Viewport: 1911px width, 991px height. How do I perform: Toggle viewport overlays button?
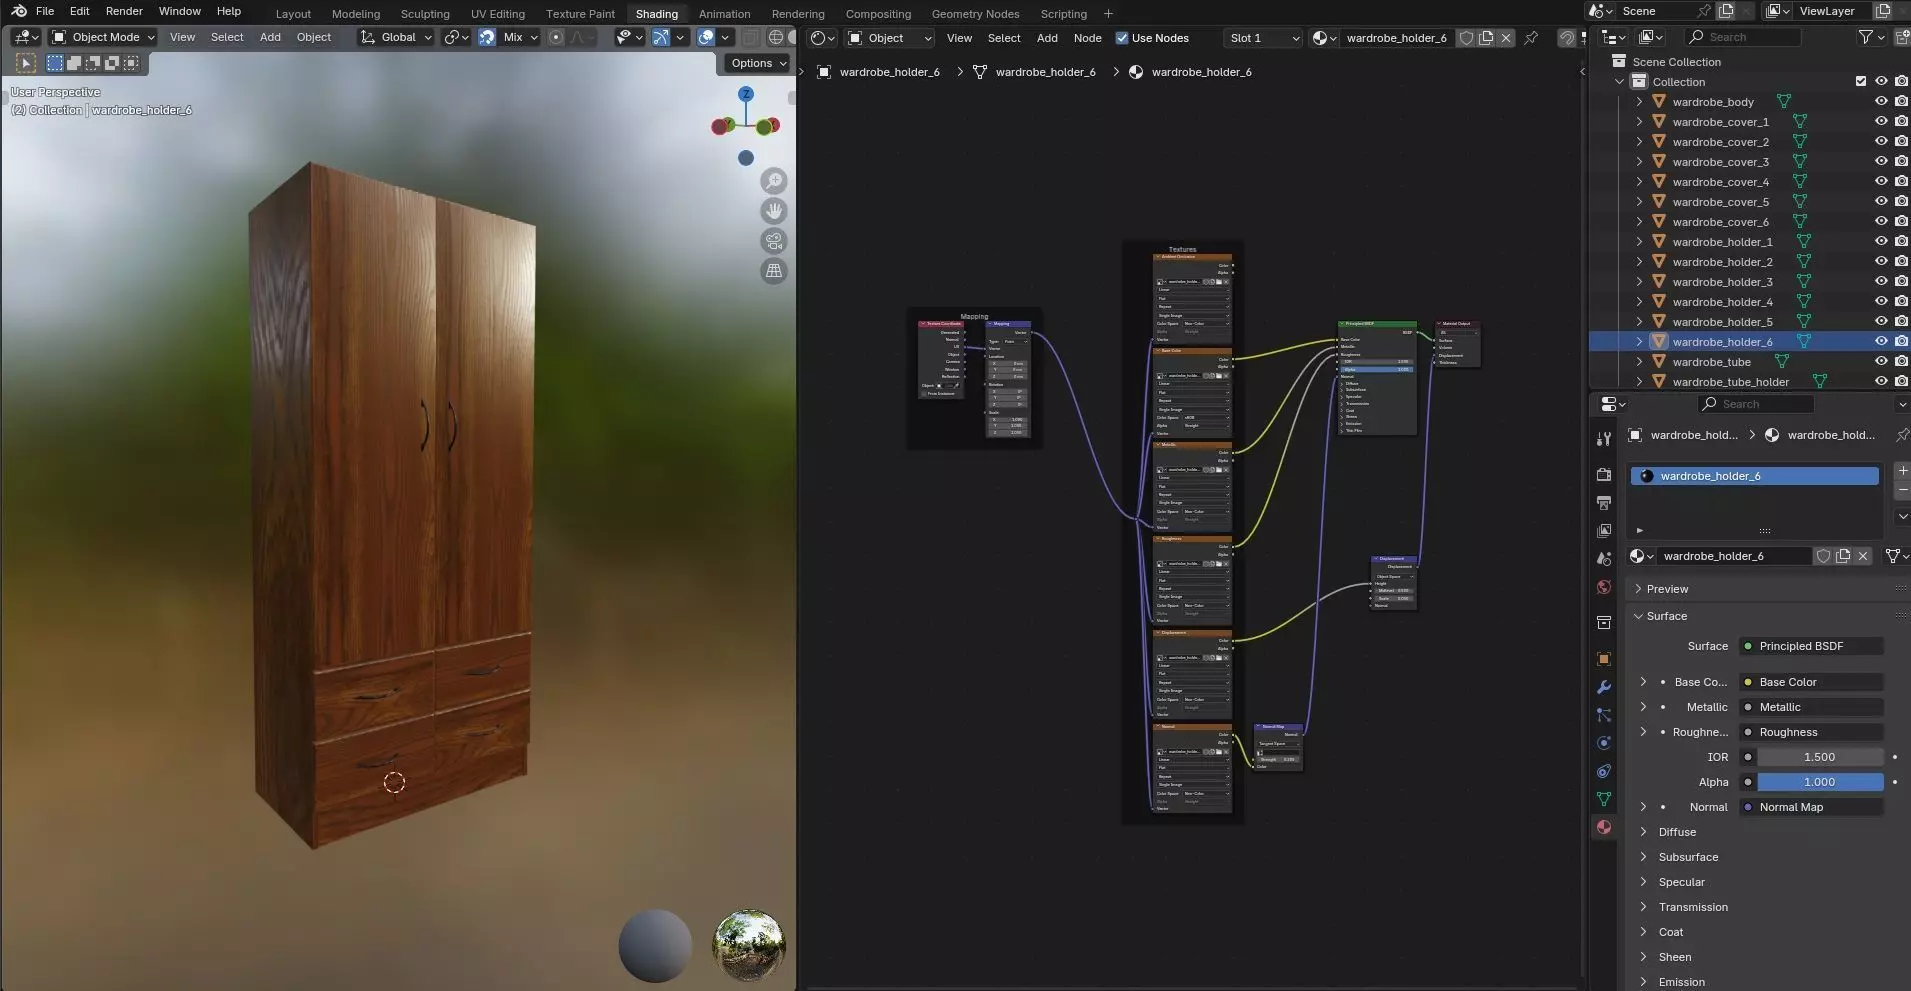706,37
